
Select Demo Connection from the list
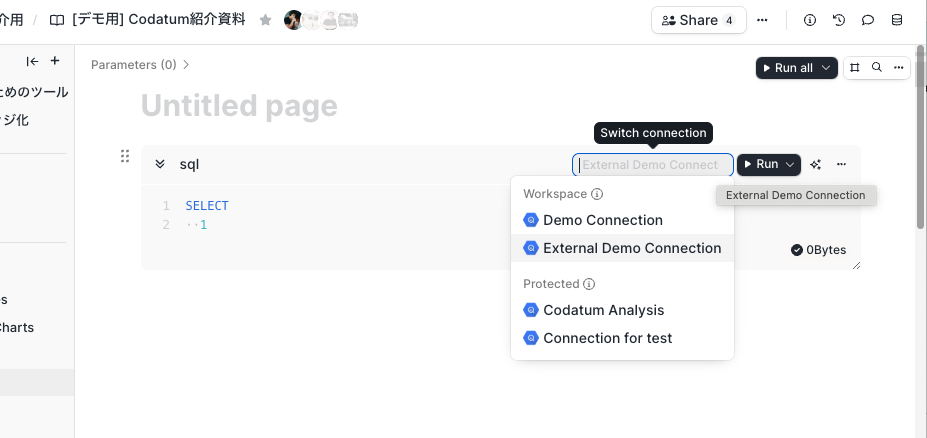click(602, 220)
